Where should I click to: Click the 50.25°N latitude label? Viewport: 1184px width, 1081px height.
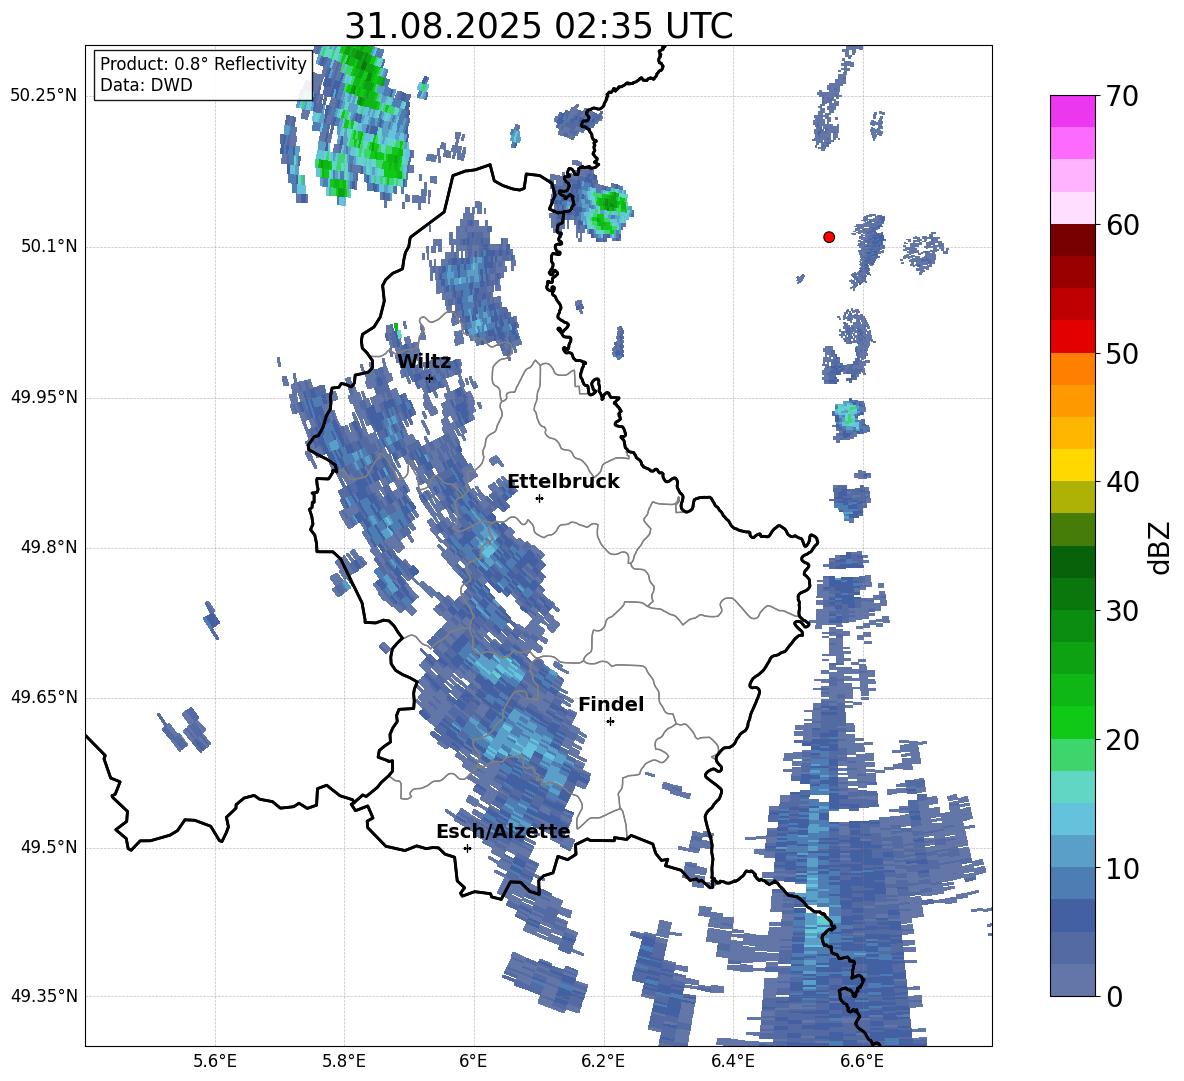point(44,96)
